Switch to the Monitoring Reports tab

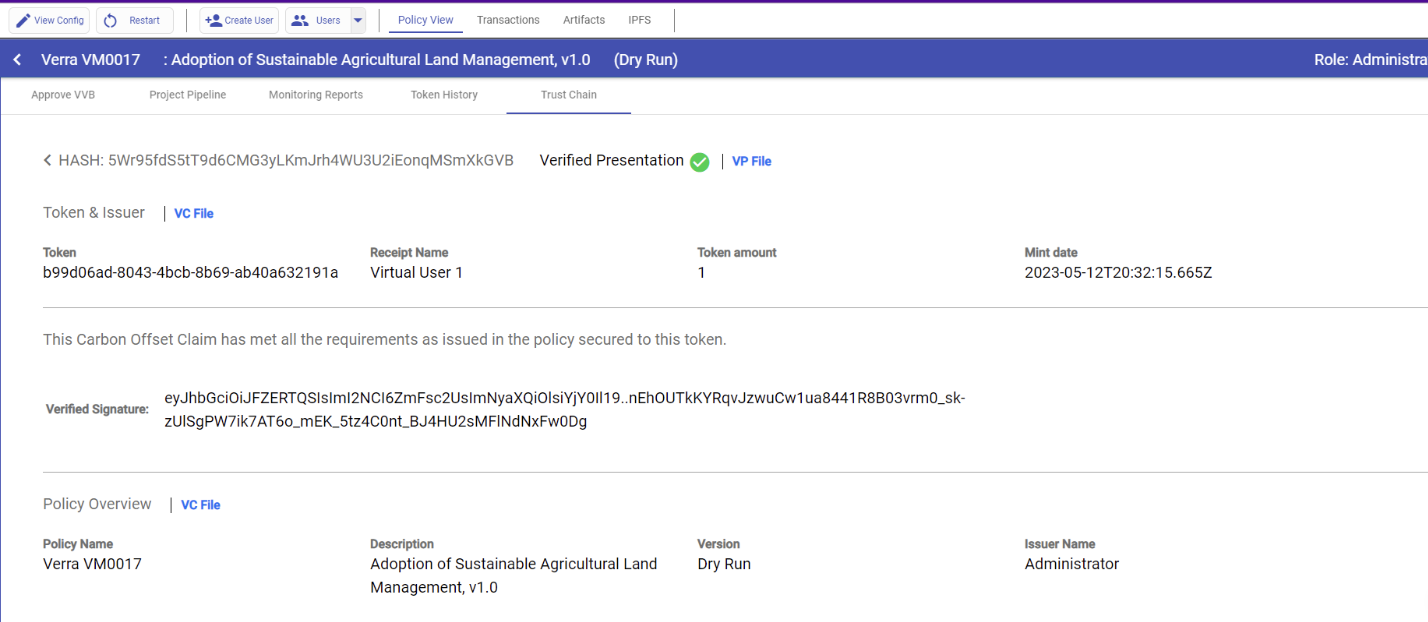coord(316,95)
